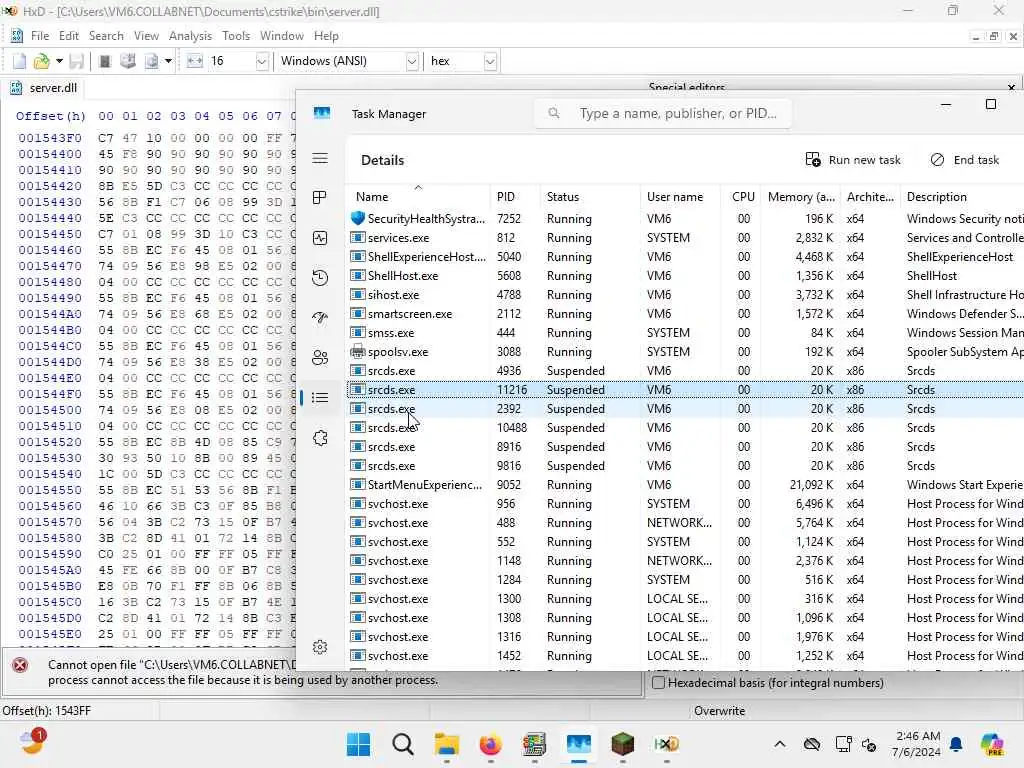The image size is (1024, 768).
Task: Open Search from the taskbar
Action: 403,744
